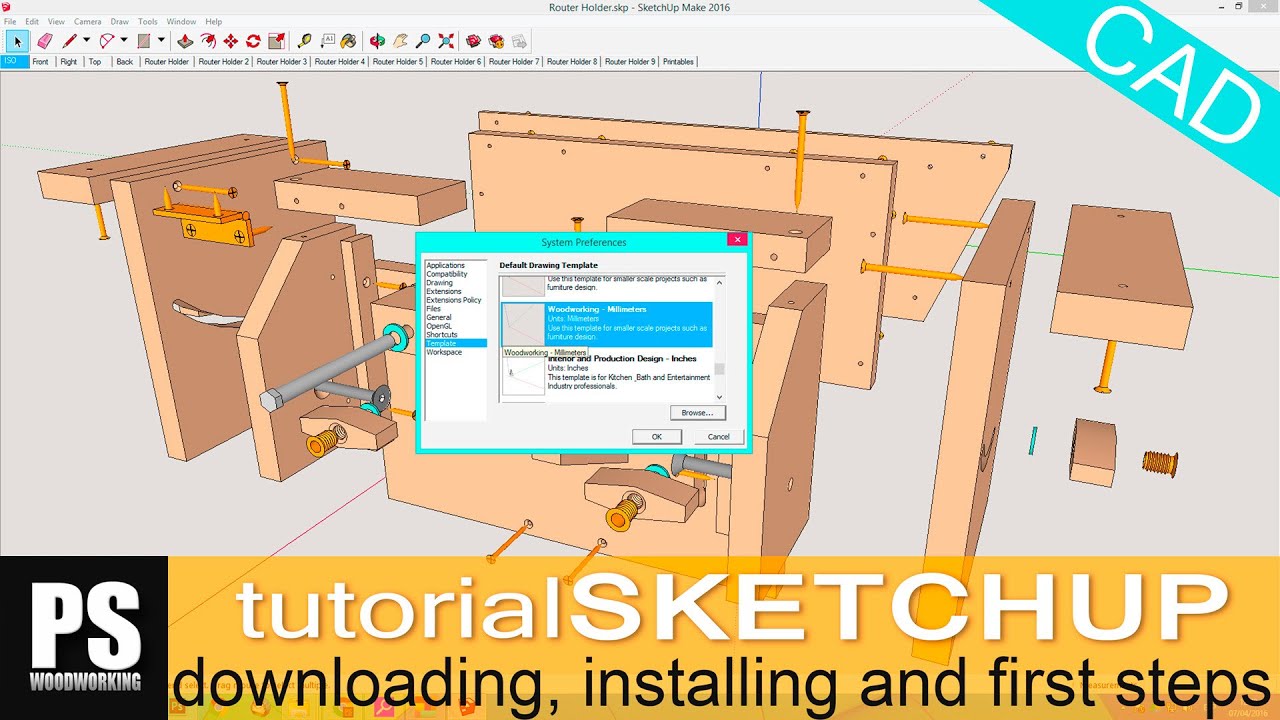Switch to the Front scene tab

[40, 62]
